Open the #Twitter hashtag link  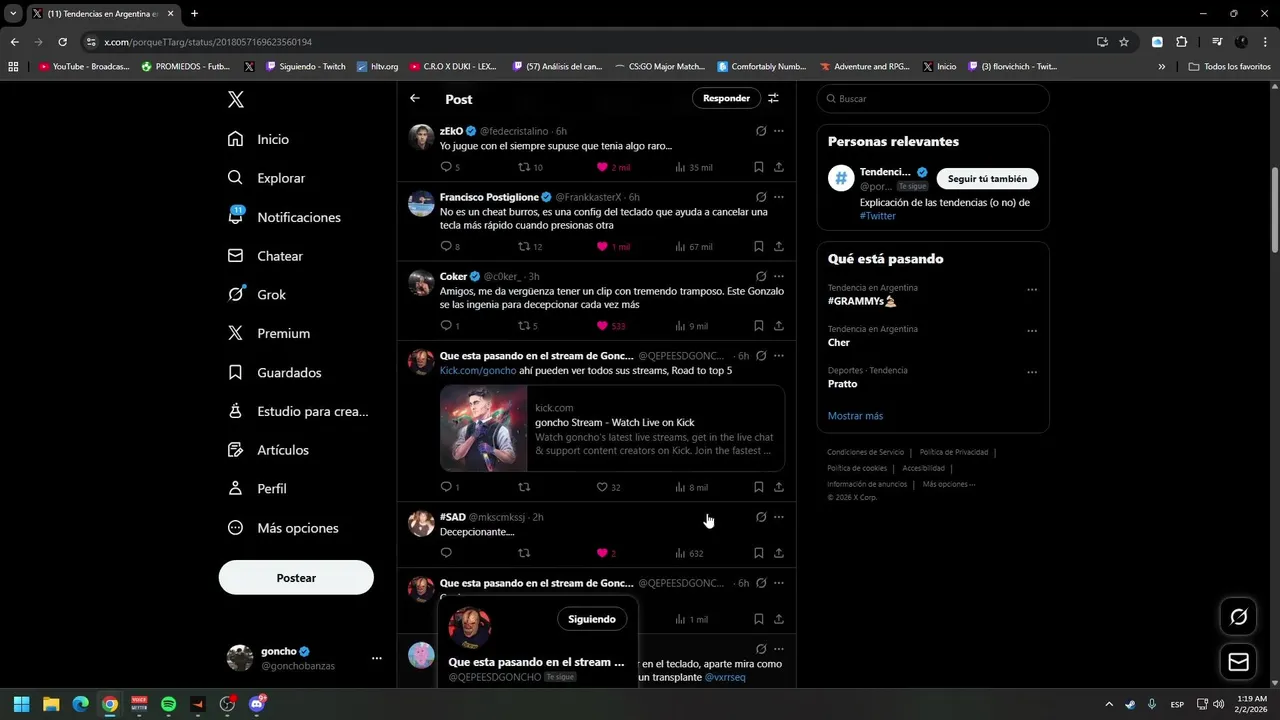878,216
